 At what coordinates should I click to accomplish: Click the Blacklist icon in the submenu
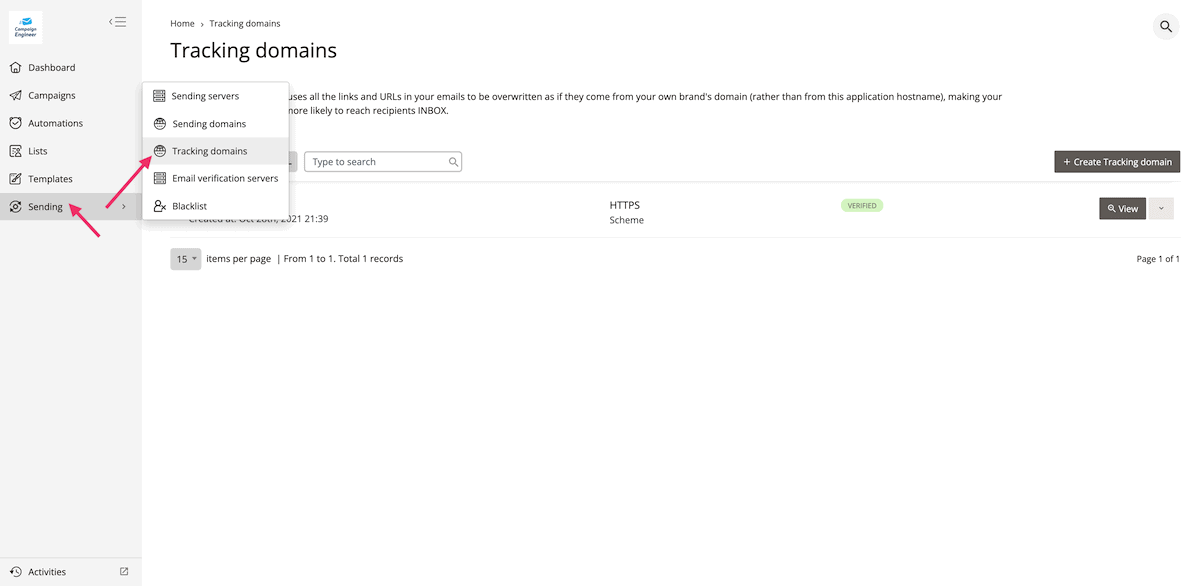[159, 206]
